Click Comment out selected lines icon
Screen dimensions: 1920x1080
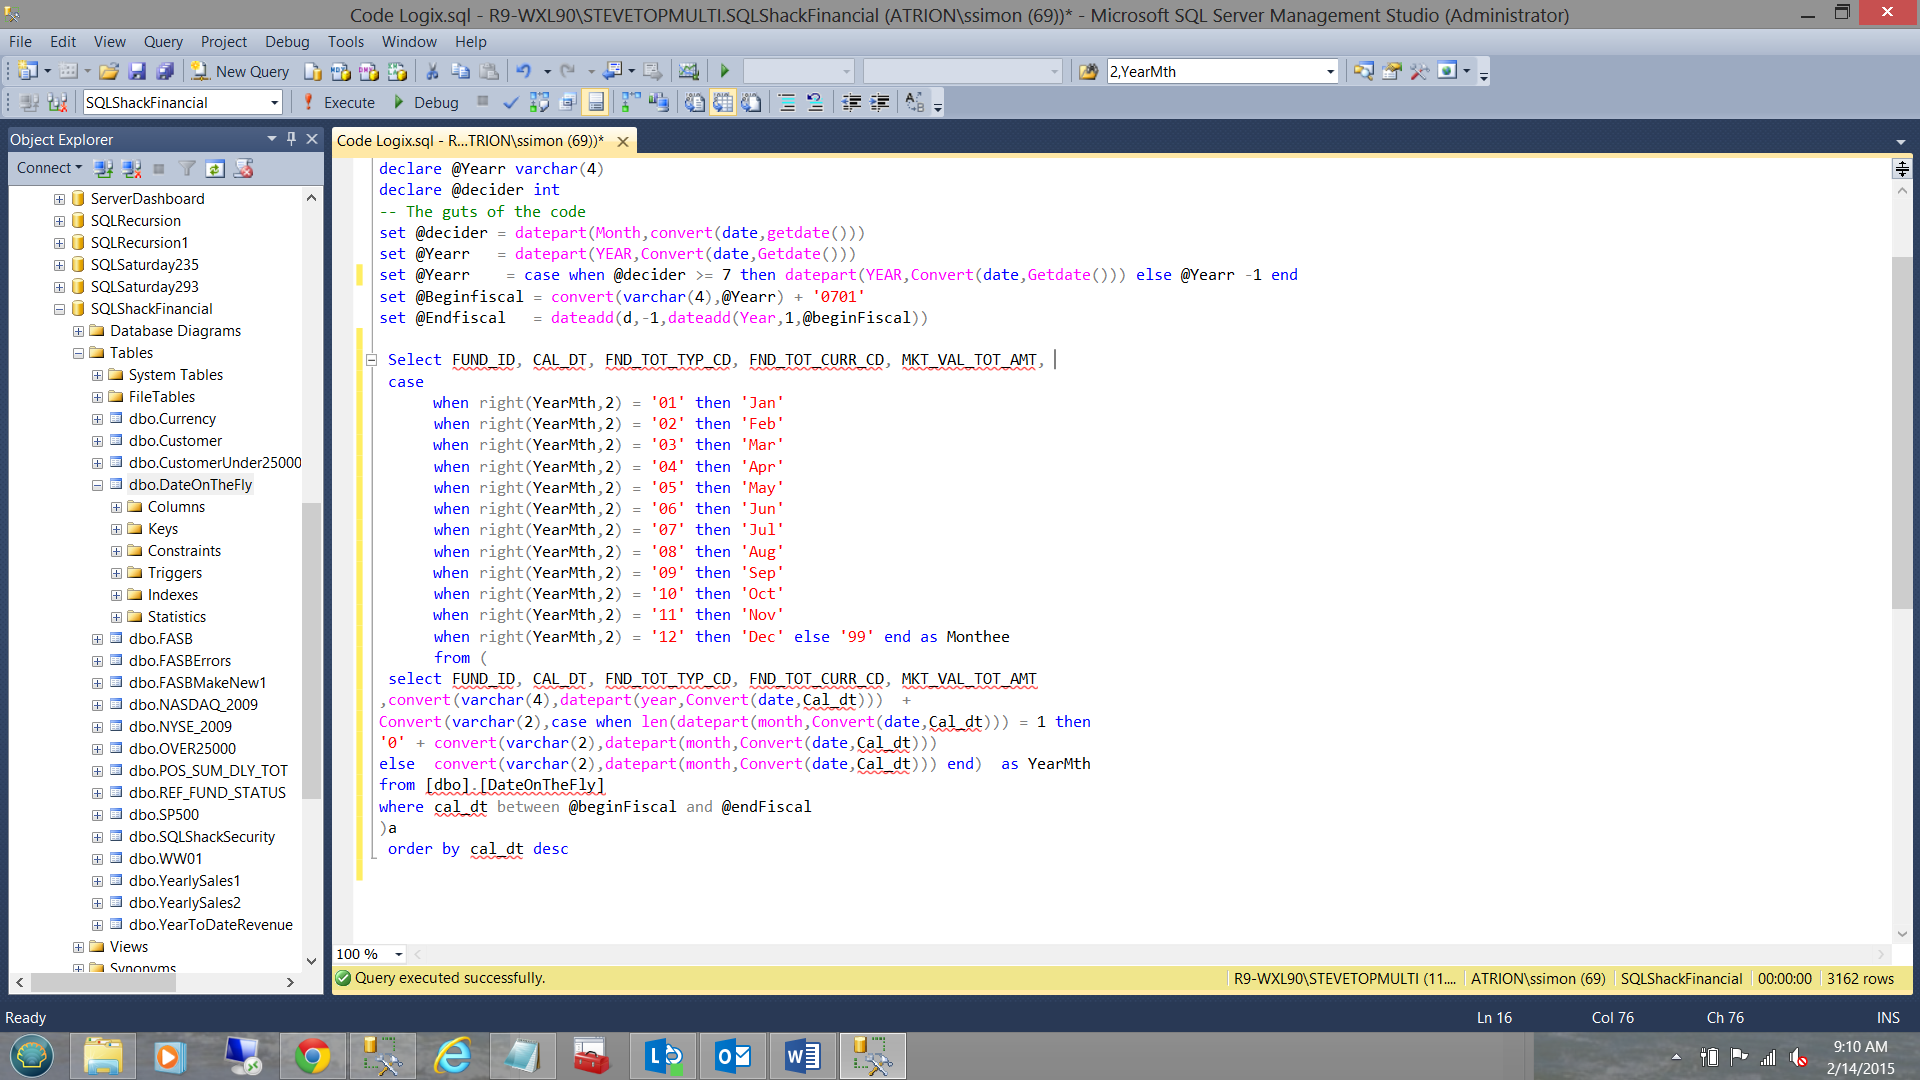pos(787,102)
